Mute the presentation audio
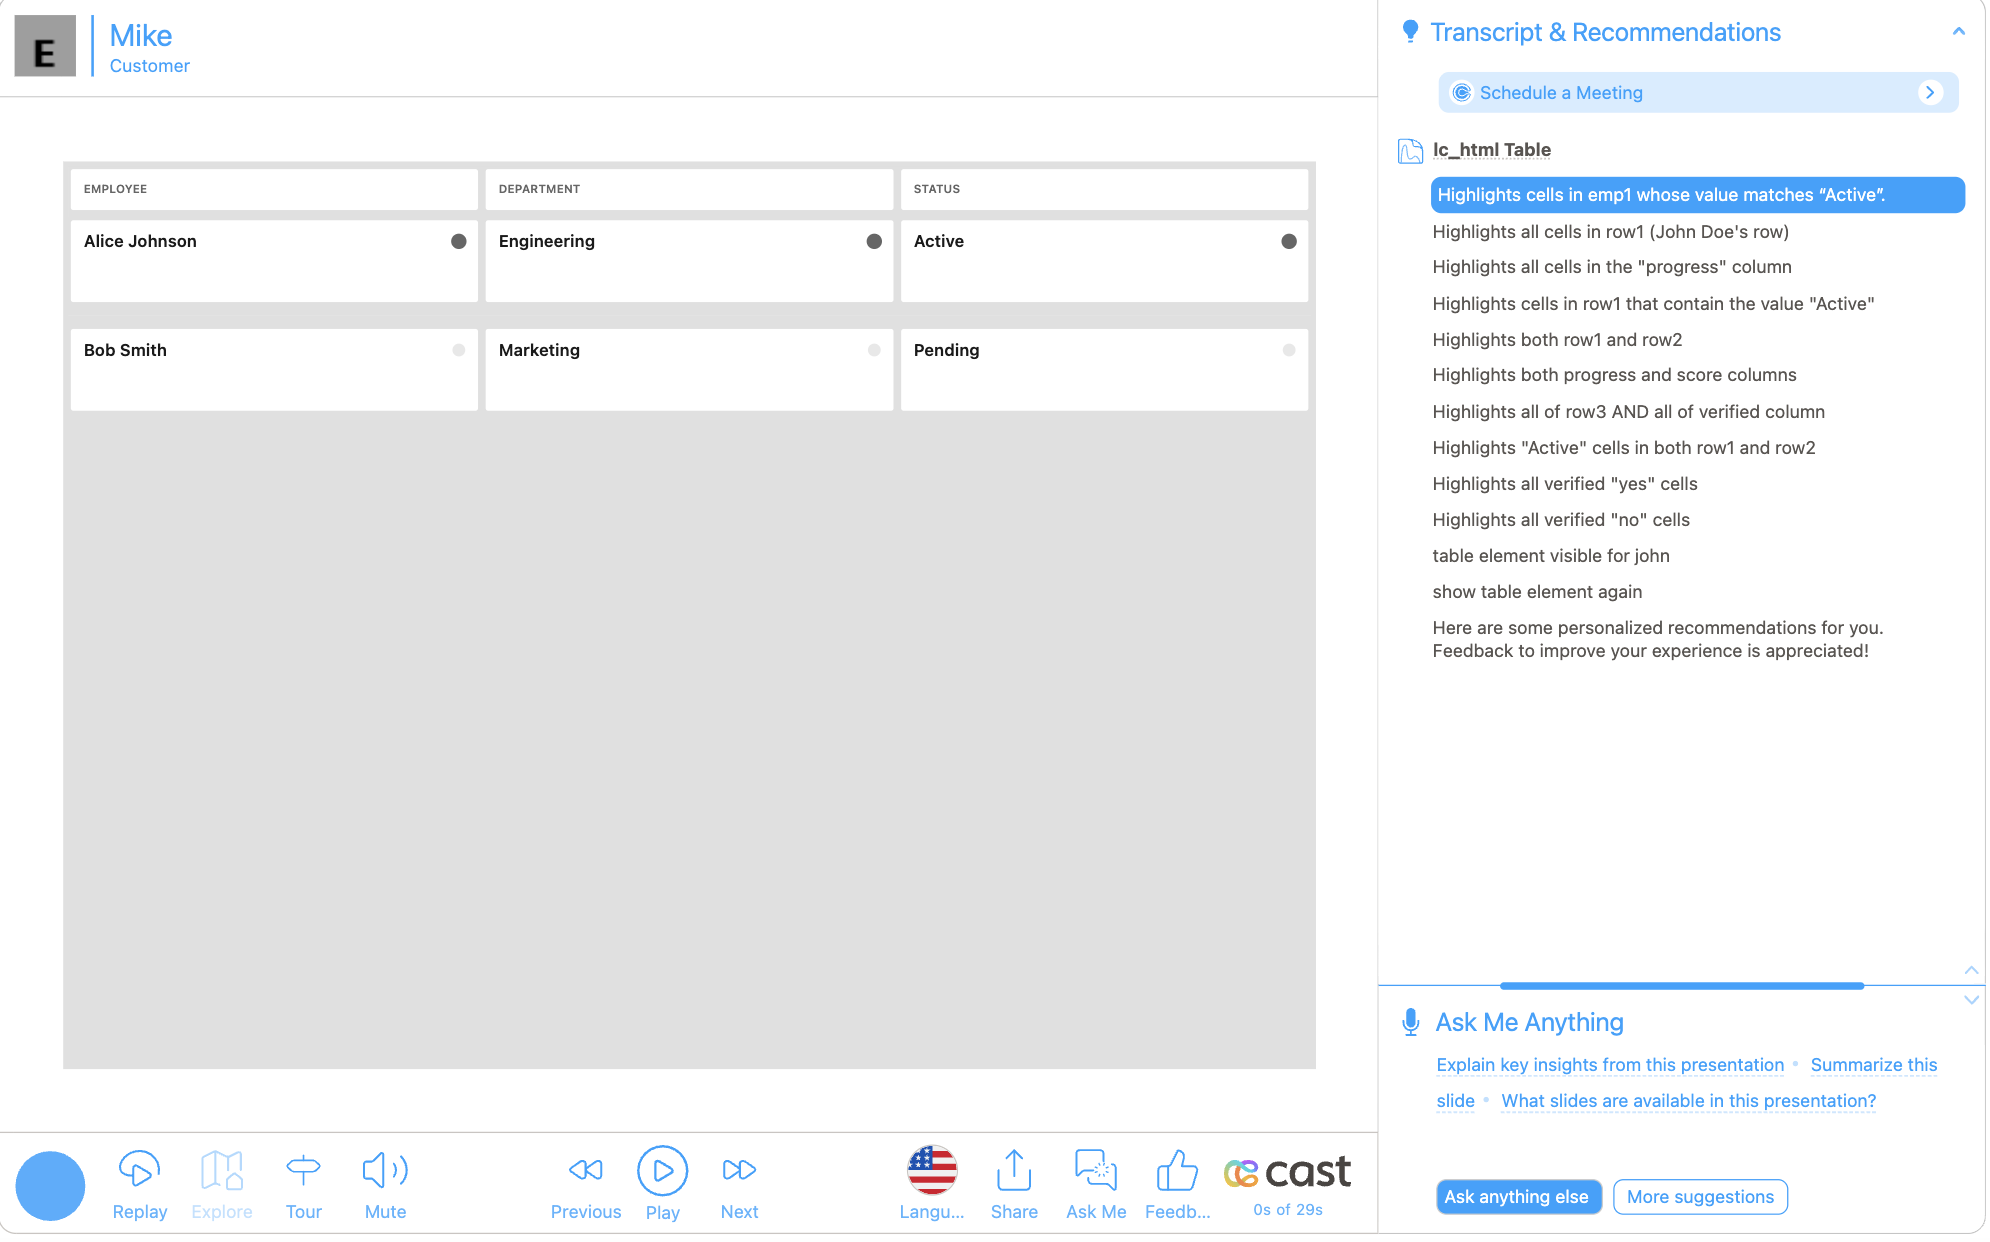Image resolution: width=1990 pixels, height=1242 pixels. tap(384, 1169)
